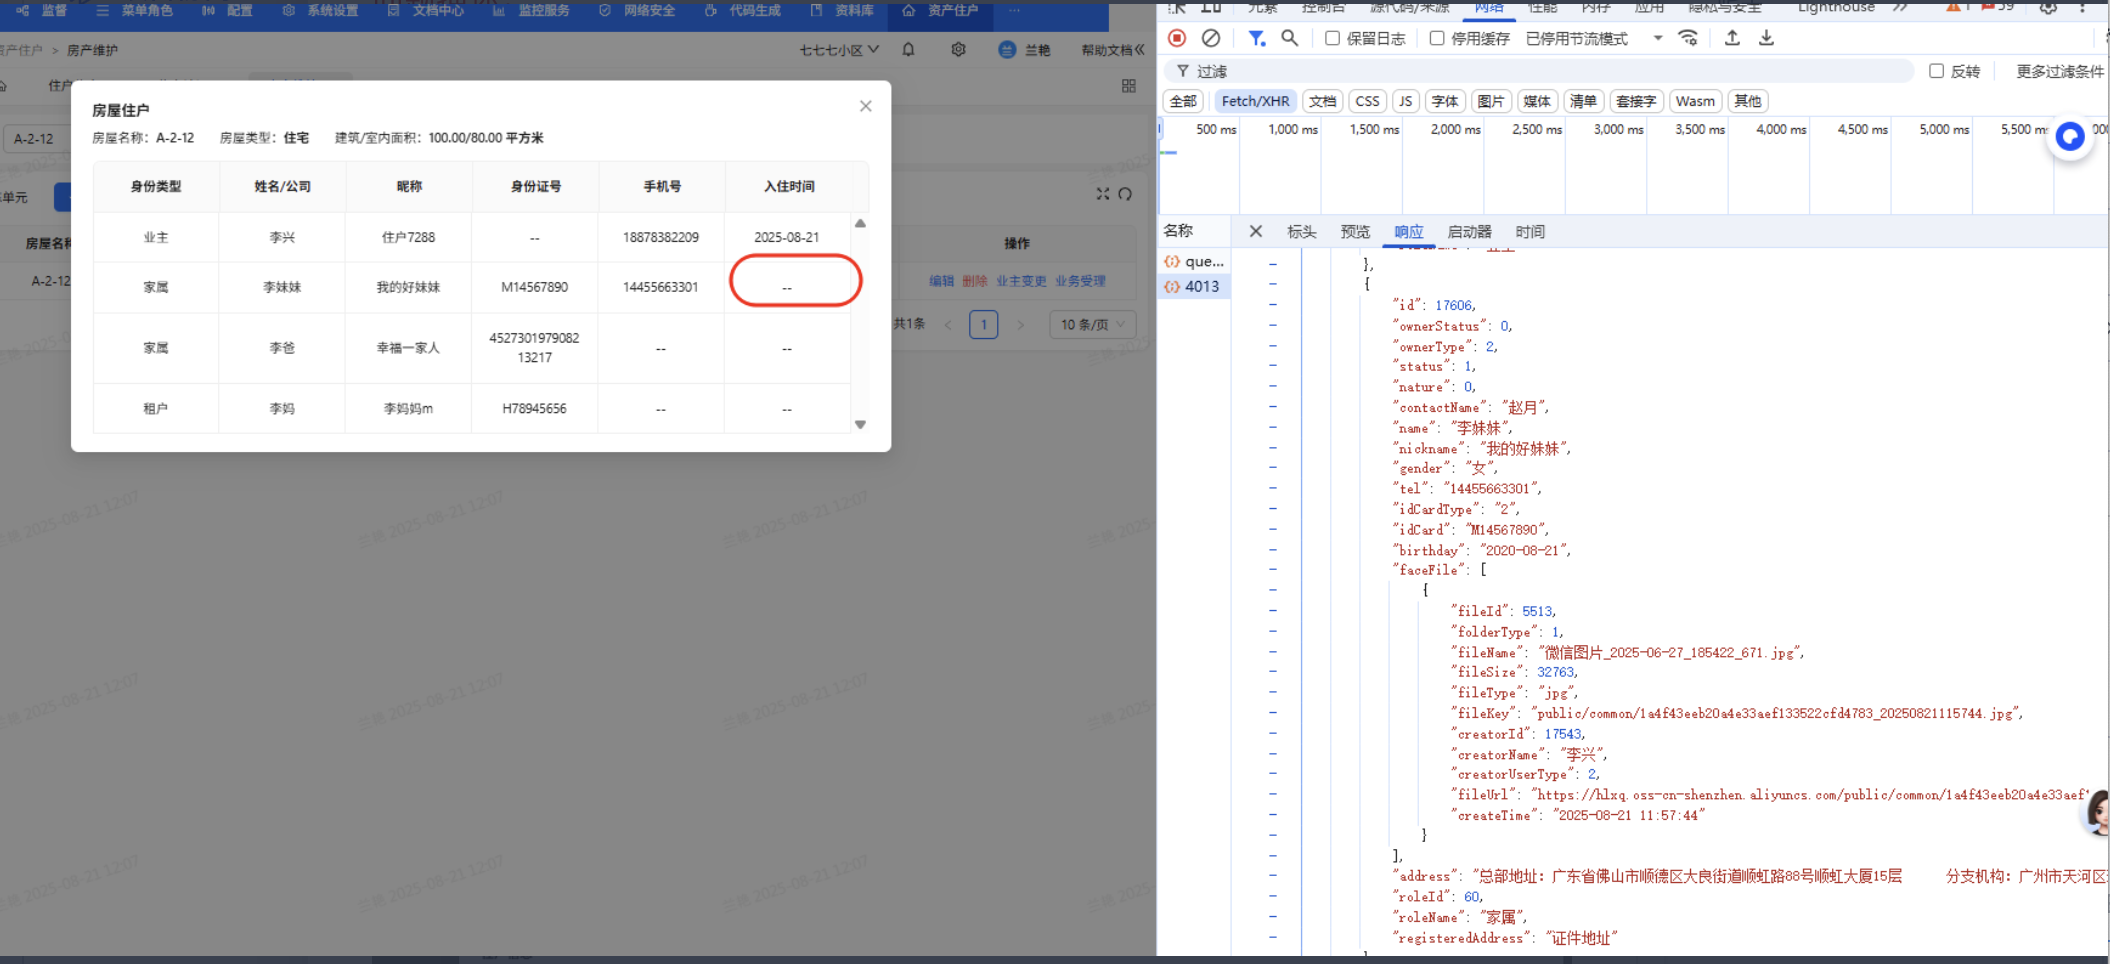Click the 更多过滤条件 button
The height and width of the screenshot is (964, 2110).
2059,71
